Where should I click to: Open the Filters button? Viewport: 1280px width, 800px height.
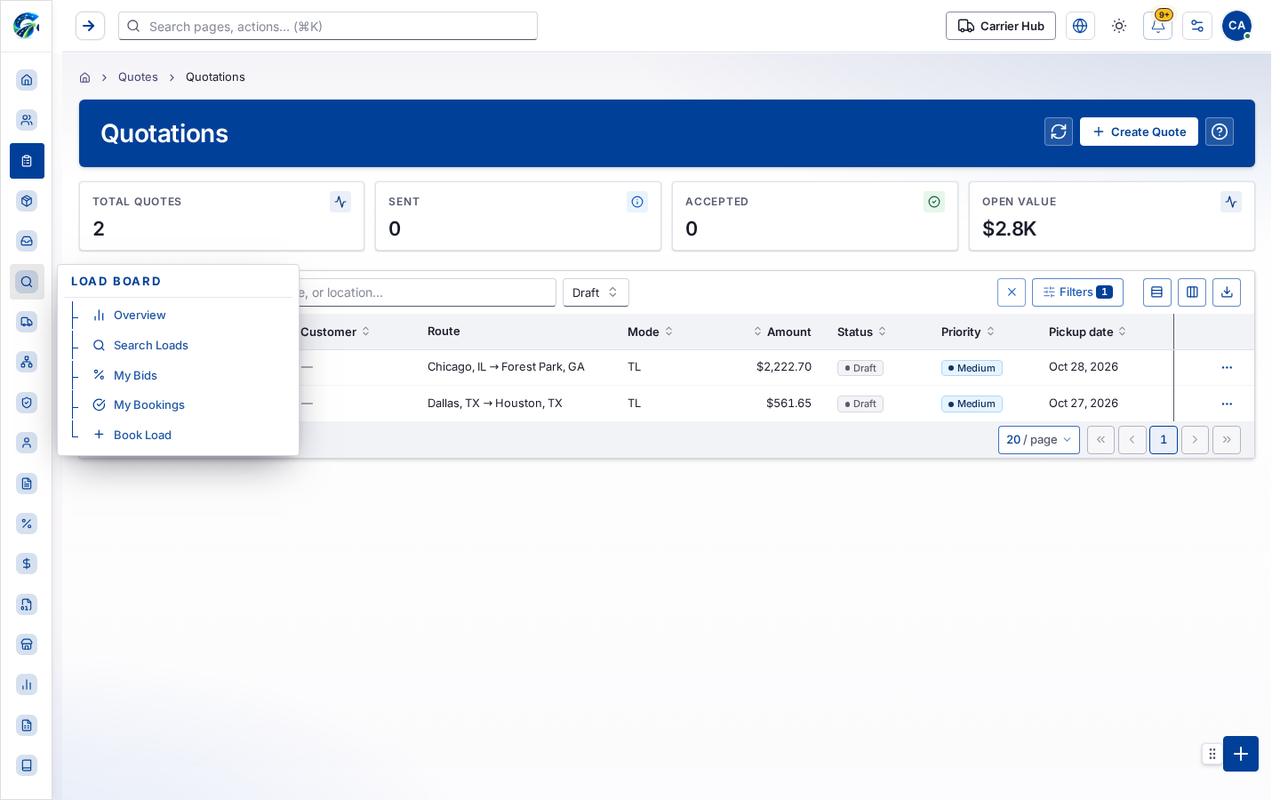click(1078, 292)
